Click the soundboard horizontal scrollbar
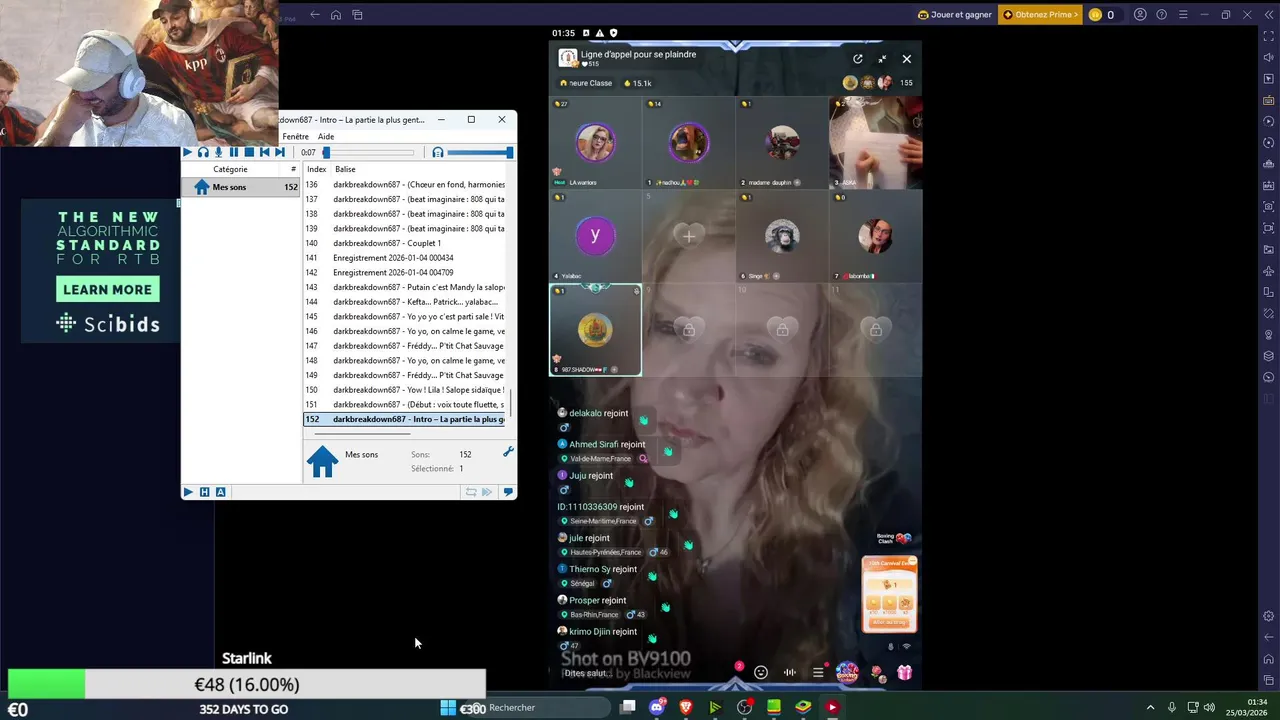1280x720 pixels. pyautogui.click(x=363, y=434)
